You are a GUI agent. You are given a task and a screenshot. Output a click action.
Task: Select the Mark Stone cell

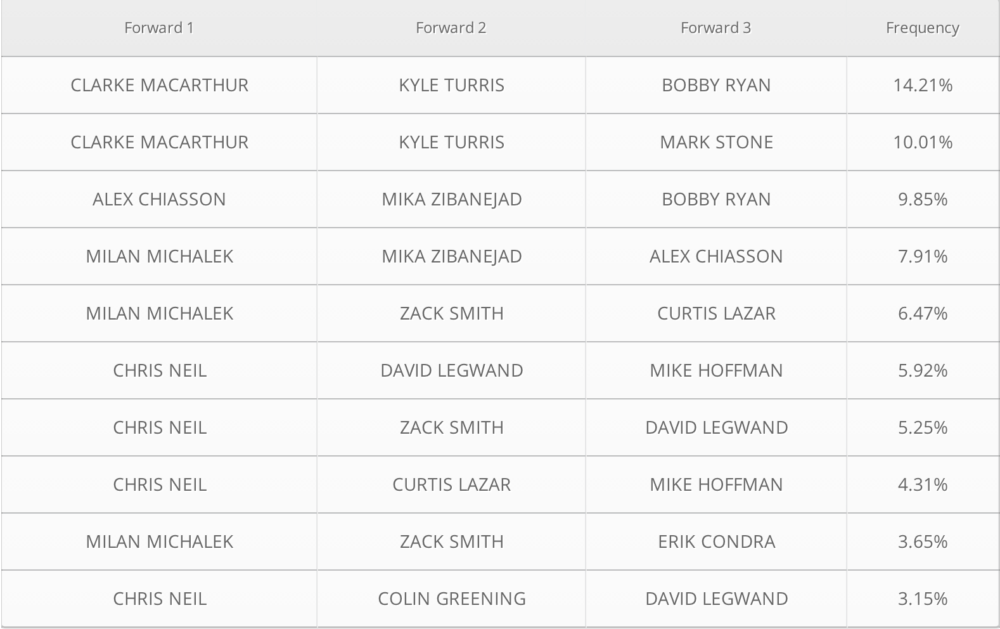(x=716, y=142)
